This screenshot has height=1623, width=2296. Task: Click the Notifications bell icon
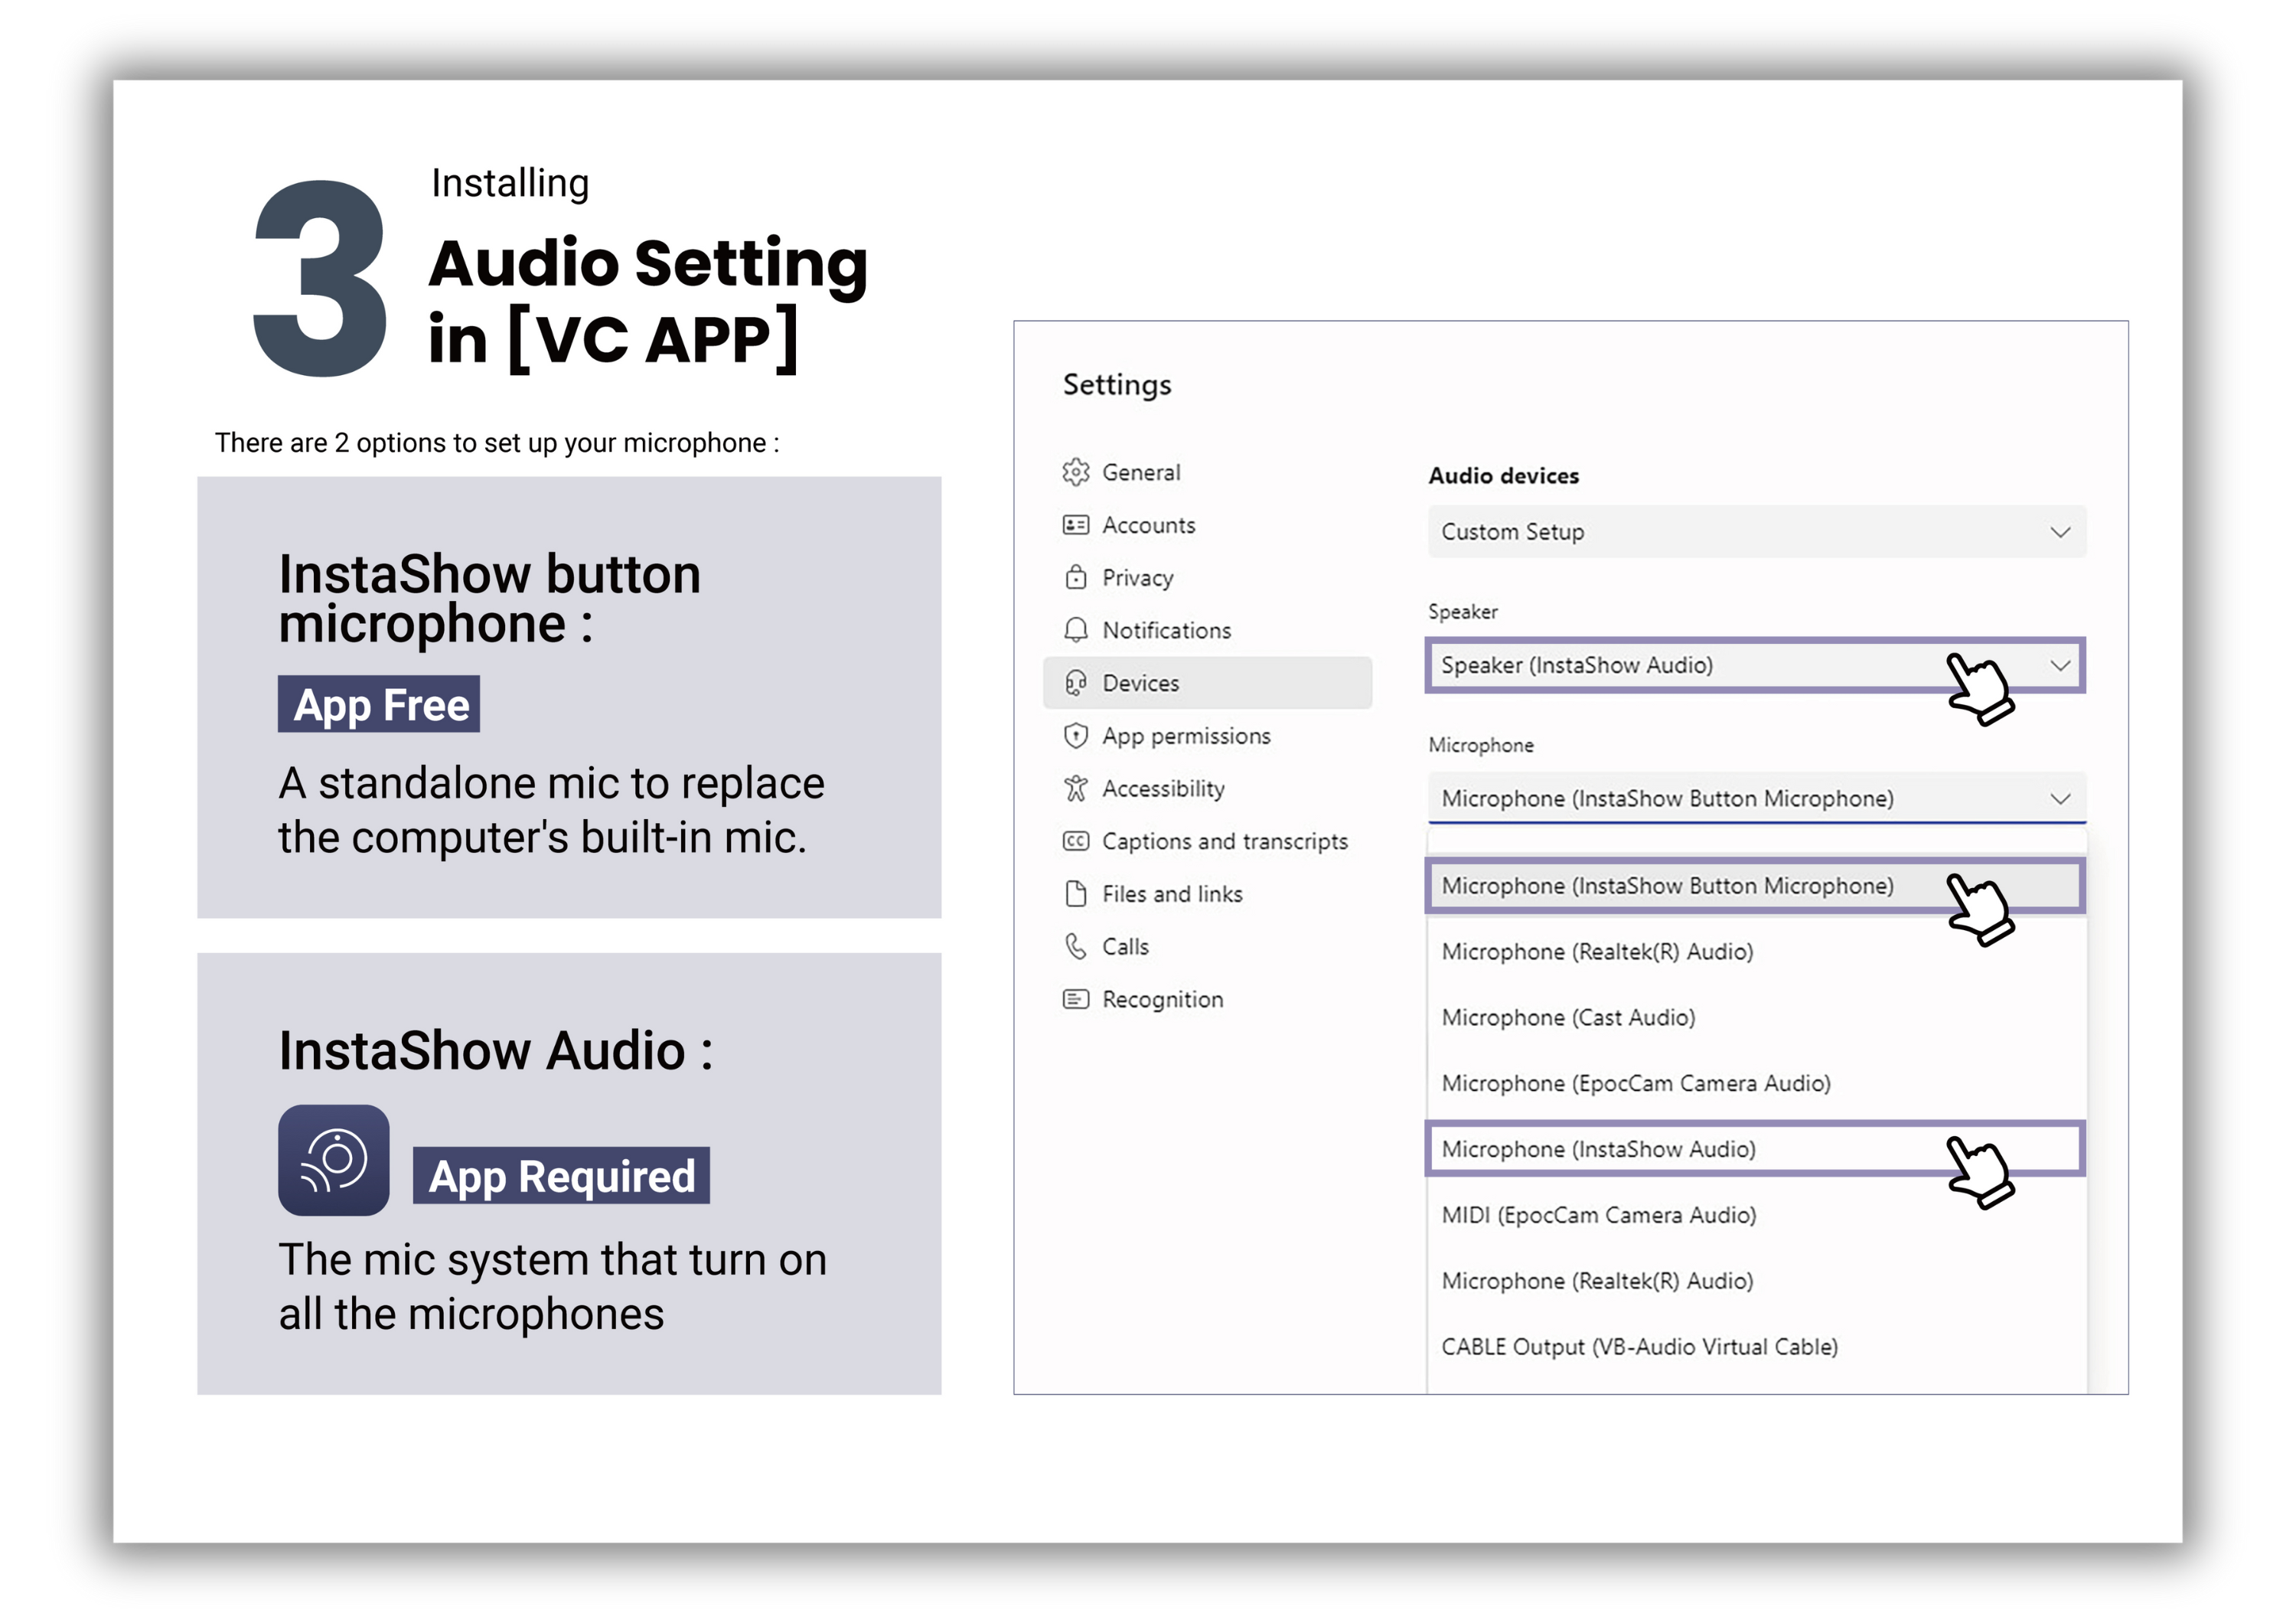(x=1075, y=630)
